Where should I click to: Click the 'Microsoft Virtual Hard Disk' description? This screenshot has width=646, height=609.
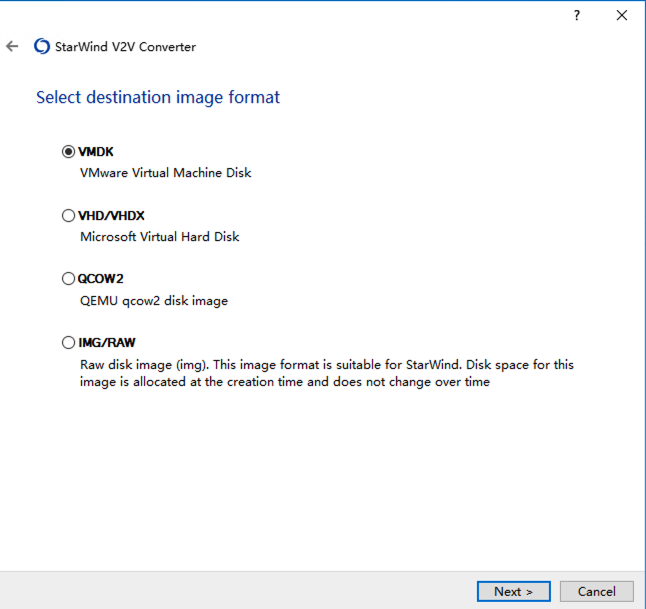(159, 237)
